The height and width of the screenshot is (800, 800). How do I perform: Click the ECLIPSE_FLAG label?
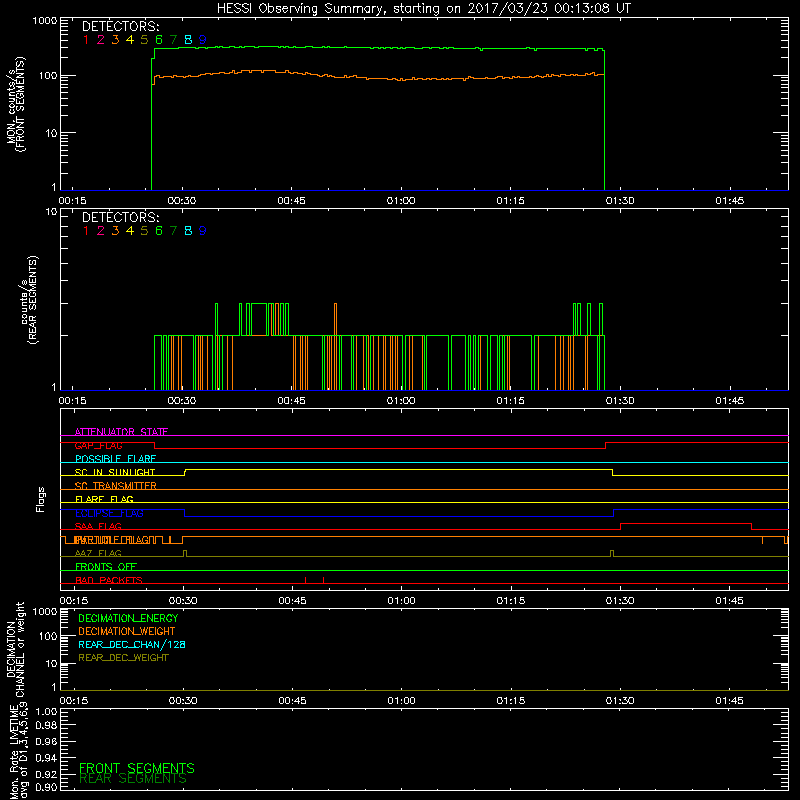[109, 513]
